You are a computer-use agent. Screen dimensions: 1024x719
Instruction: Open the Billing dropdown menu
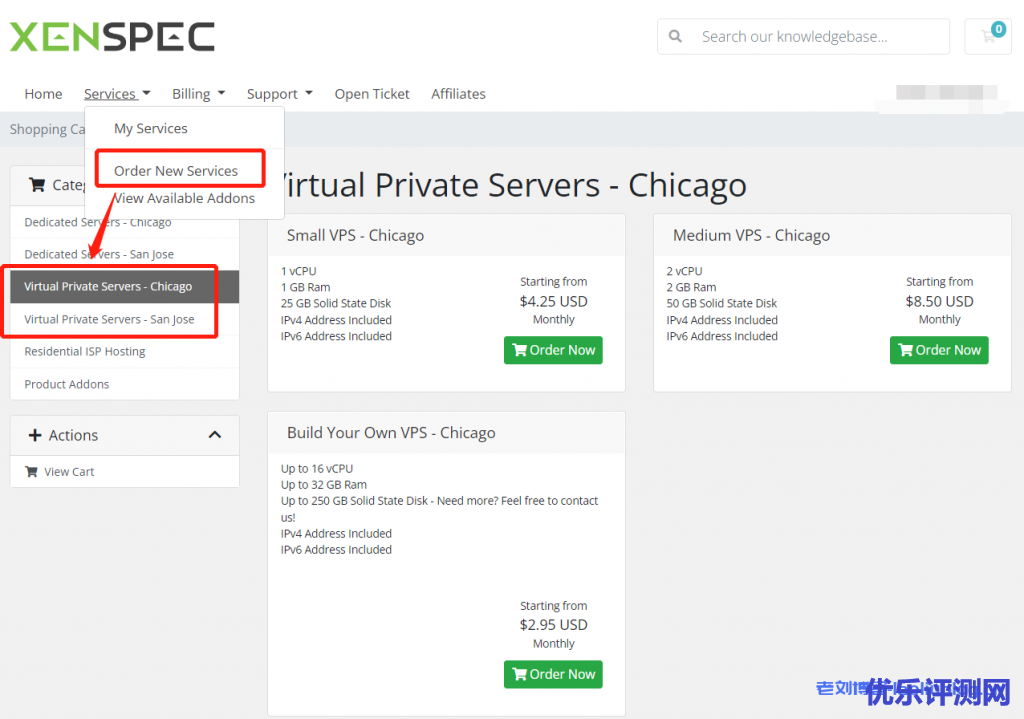coord(199,94)
